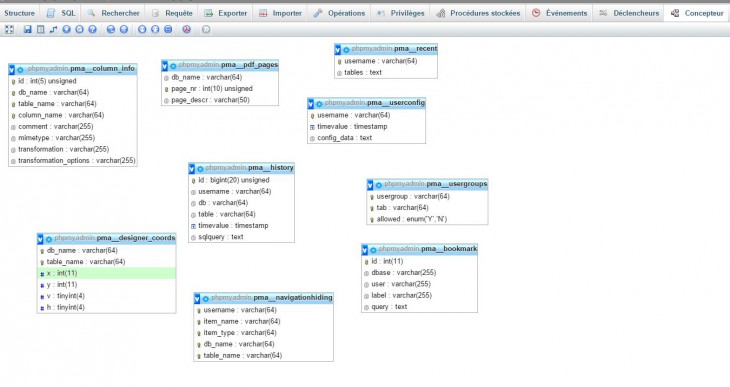
Task: Collapse the pma__bookmark table with V arrow
Action: [x=365, y=250]
